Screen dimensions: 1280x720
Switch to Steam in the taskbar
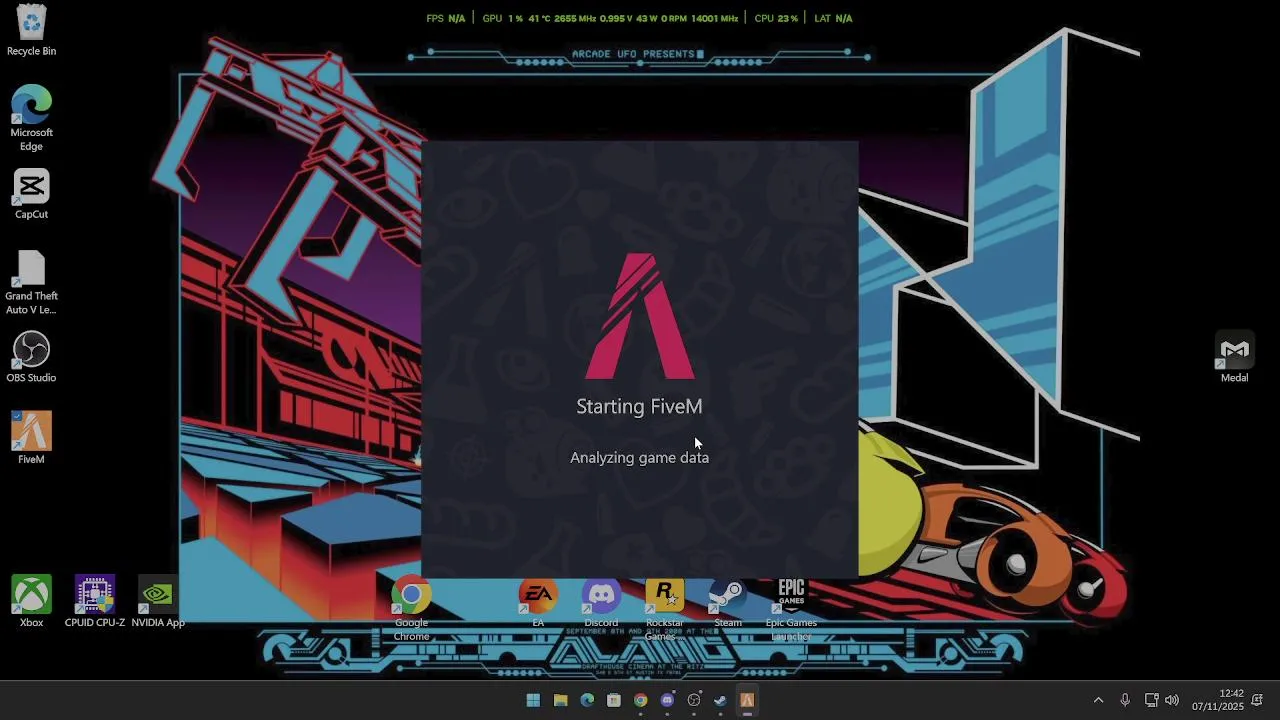pyautogui.click(x=720, y=700)
